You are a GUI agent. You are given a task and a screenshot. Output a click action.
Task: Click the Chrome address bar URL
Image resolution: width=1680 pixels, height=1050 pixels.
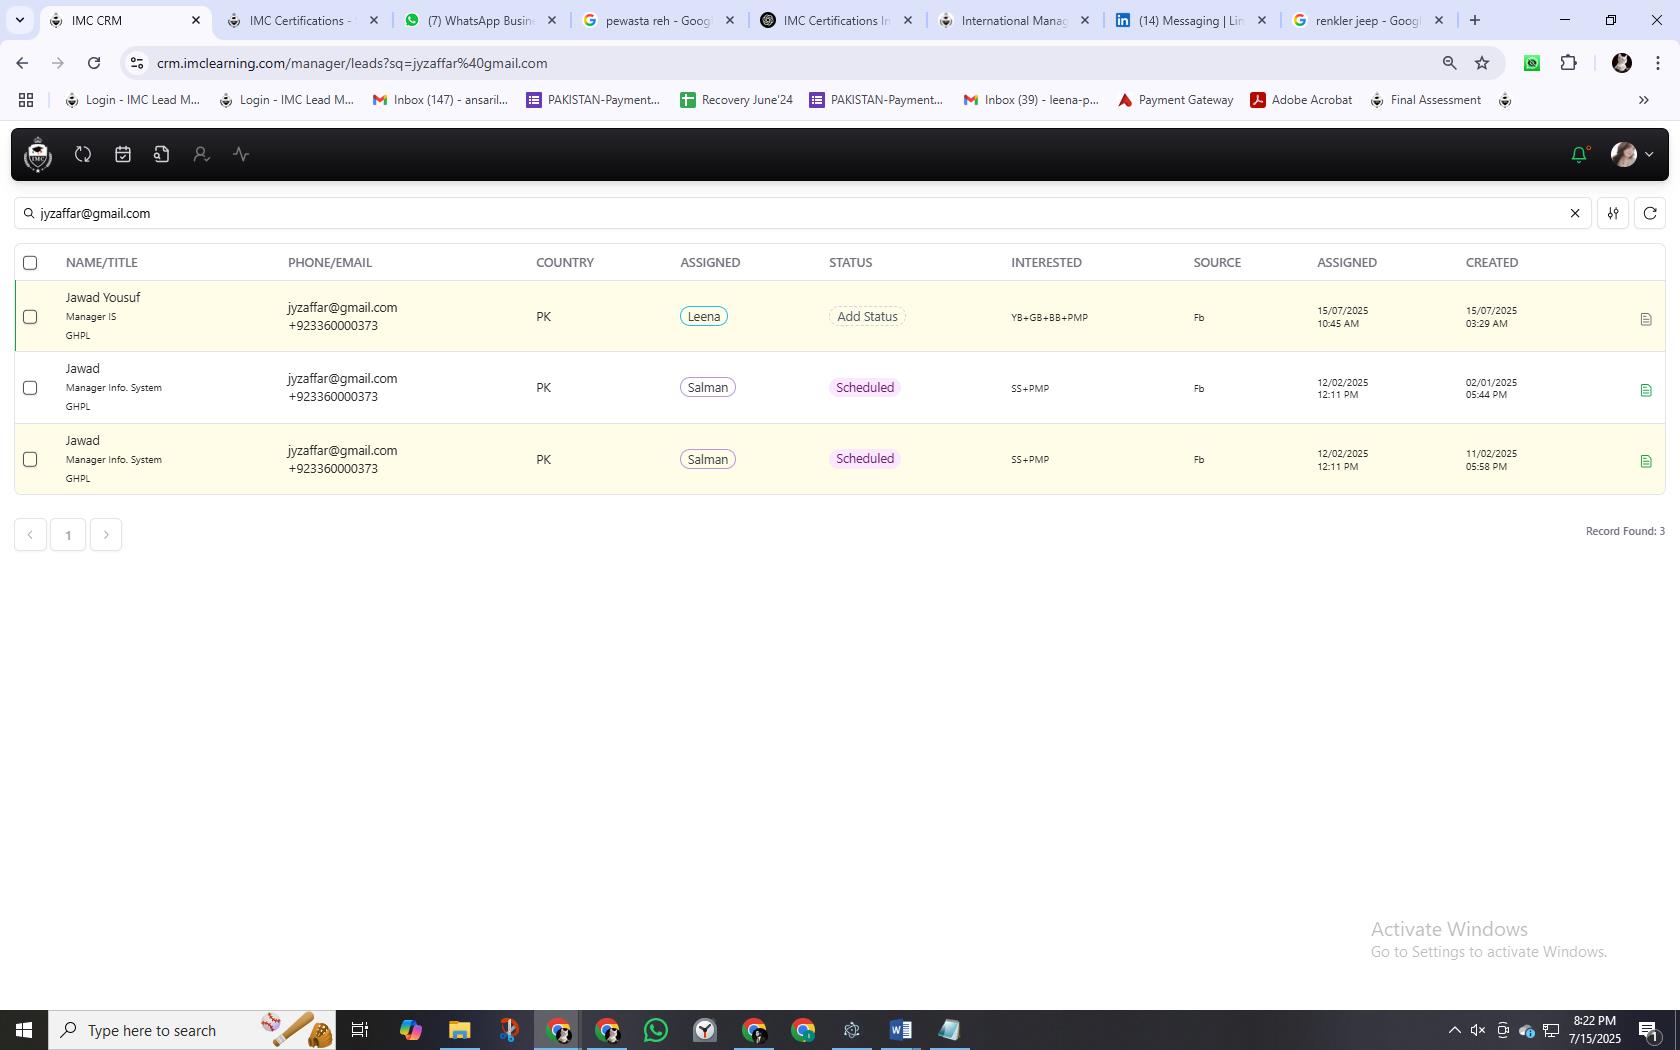(x=352, y=63)
